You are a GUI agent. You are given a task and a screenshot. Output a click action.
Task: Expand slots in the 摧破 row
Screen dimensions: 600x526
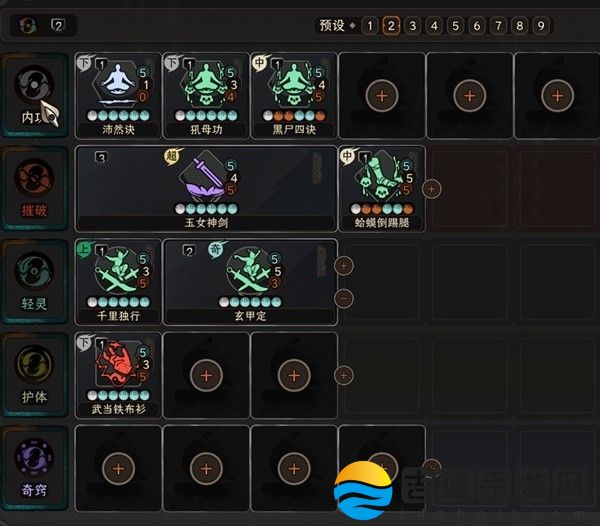coord(432,189)
